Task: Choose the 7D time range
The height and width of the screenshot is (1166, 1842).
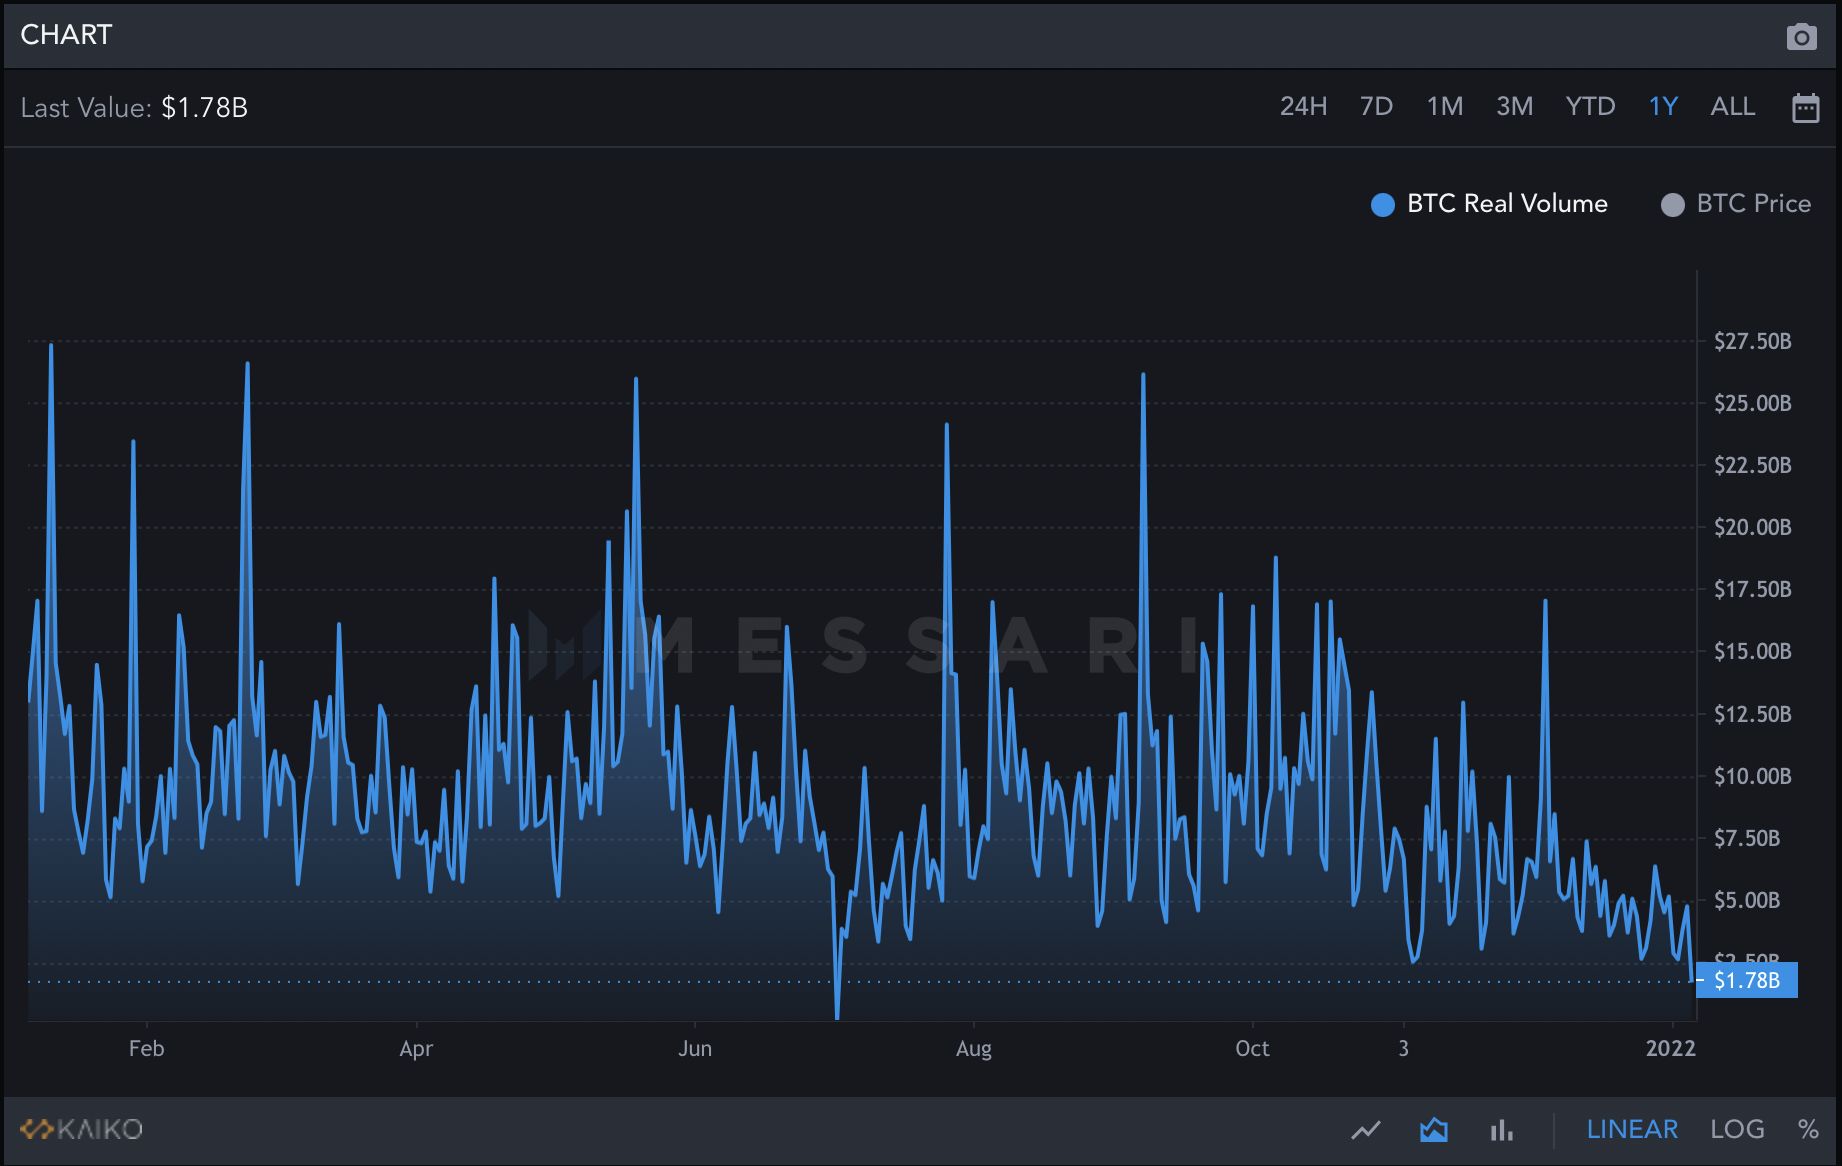Action: (x=1376, y=107)
